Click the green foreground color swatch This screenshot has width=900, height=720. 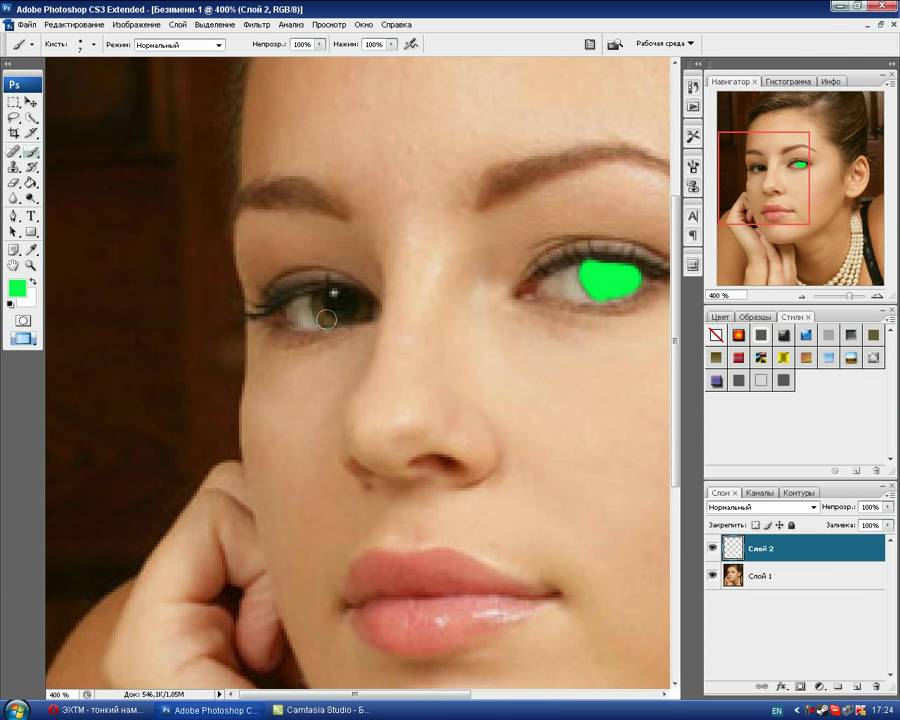point(17,288)
